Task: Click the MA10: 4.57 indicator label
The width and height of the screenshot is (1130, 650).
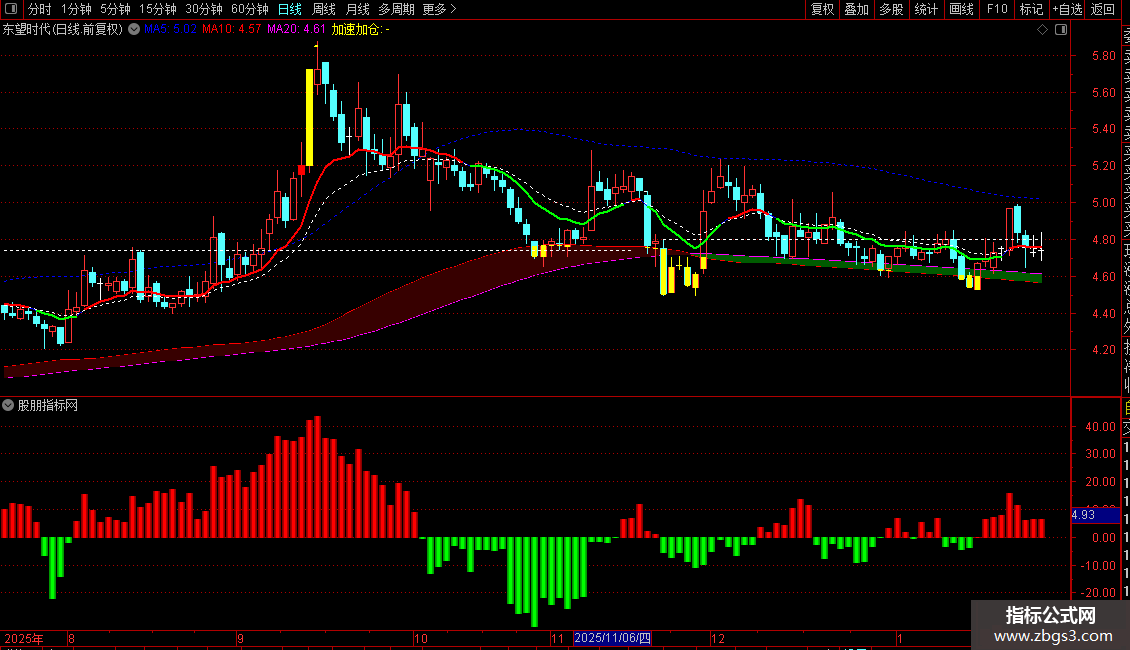Action: point(231,30)
